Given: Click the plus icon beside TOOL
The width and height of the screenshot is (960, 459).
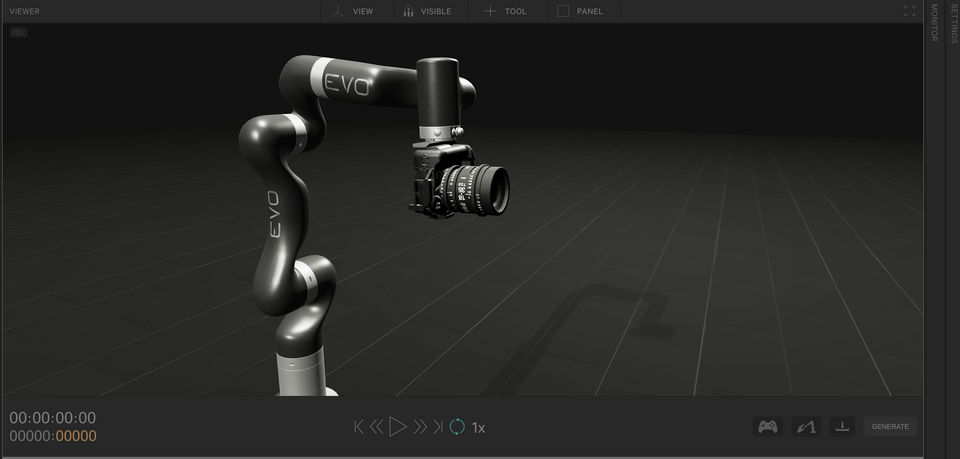Looking at the screenshot, I should click(490, 11).
